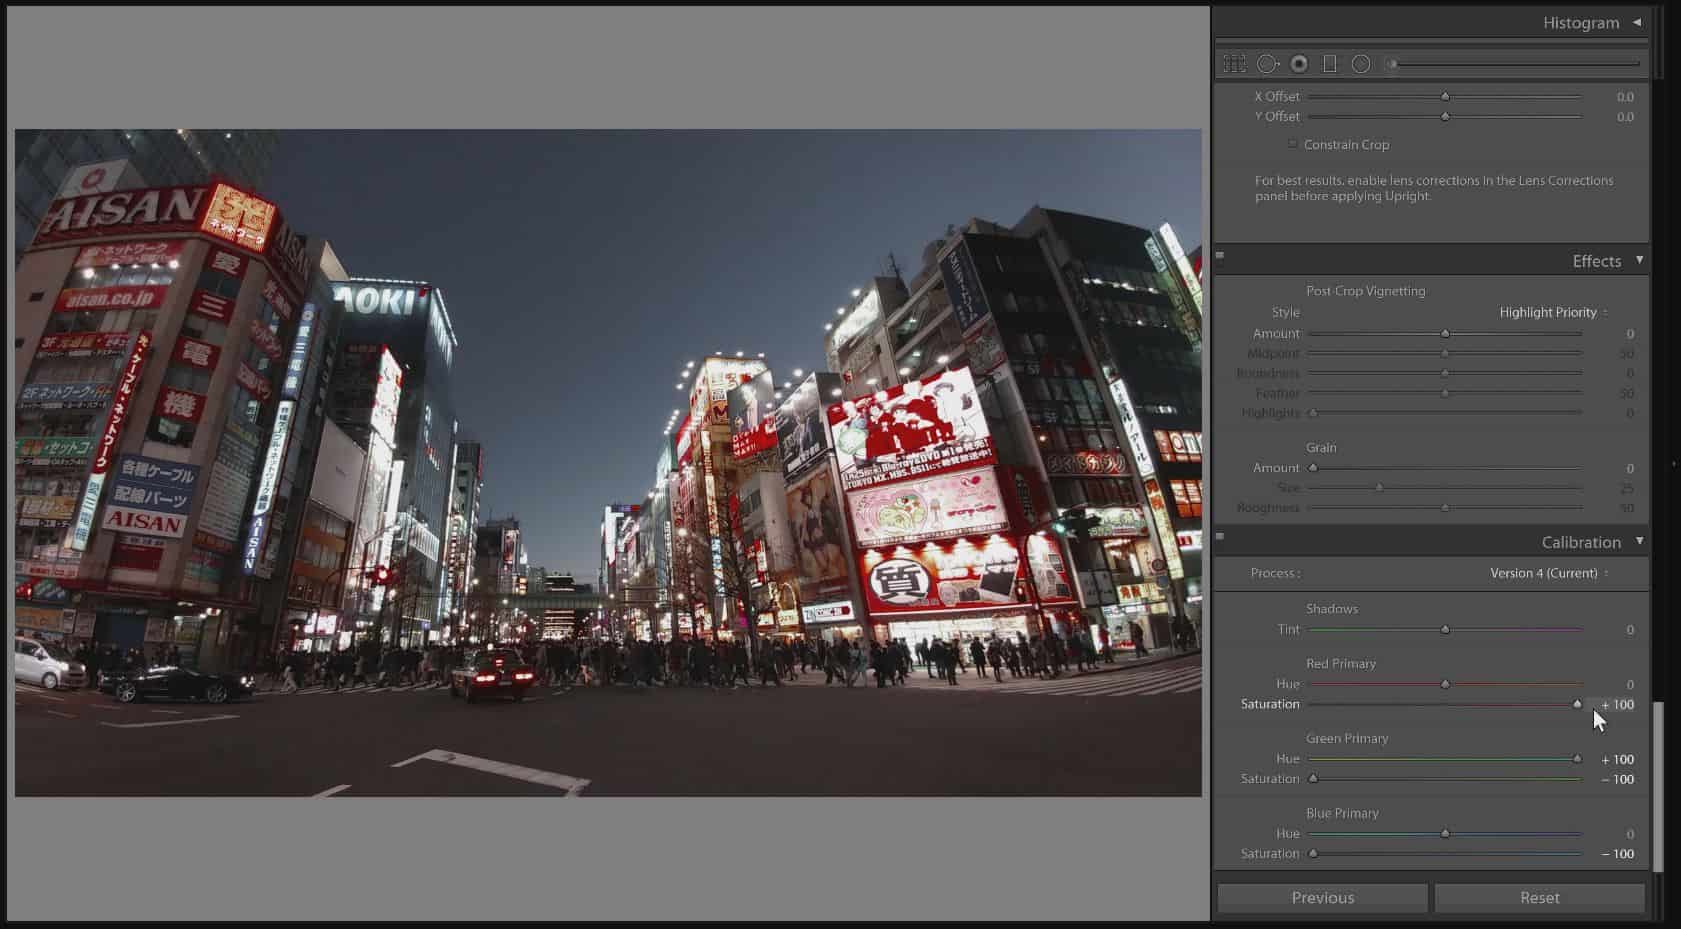Click the Y Offset value field
The height and width of the screenshot is (929, 1681).
point(1625,117)
